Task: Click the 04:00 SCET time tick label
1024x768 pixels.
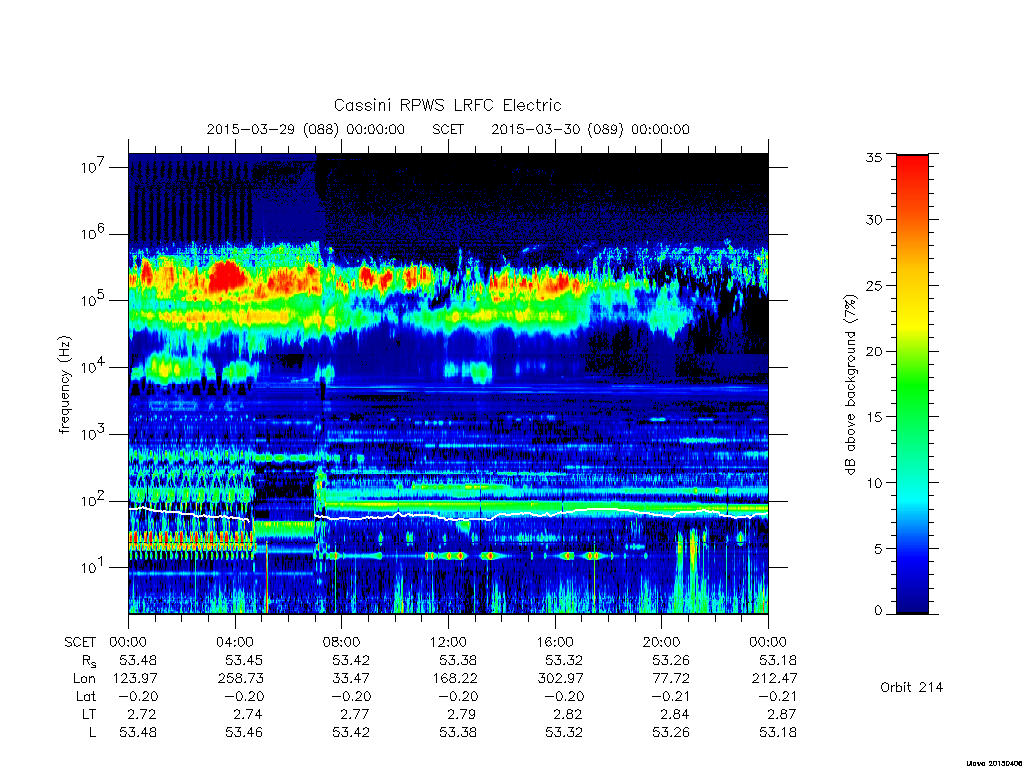Action: [234, 642]
